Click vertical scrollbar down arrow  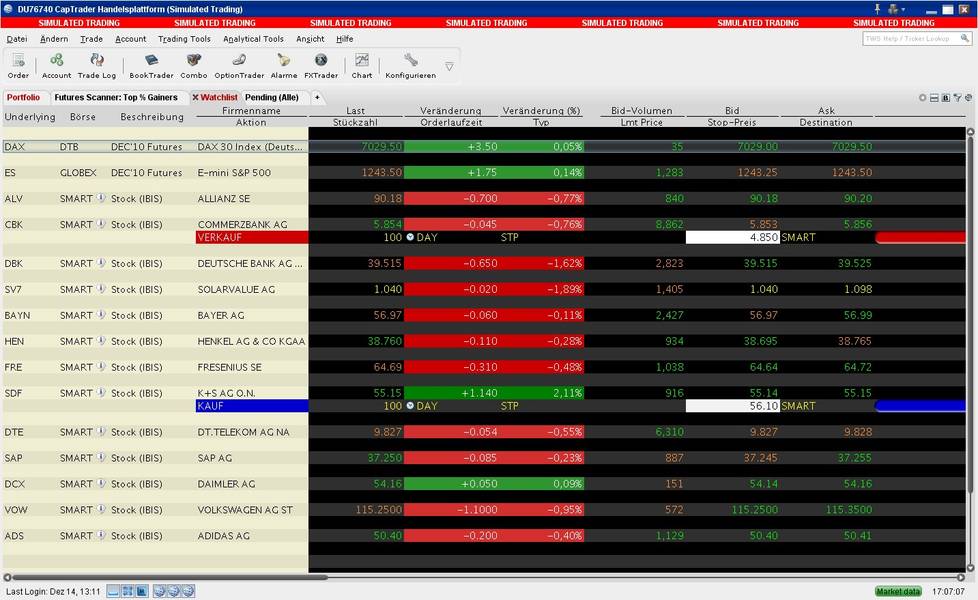[x=971, y=568]
